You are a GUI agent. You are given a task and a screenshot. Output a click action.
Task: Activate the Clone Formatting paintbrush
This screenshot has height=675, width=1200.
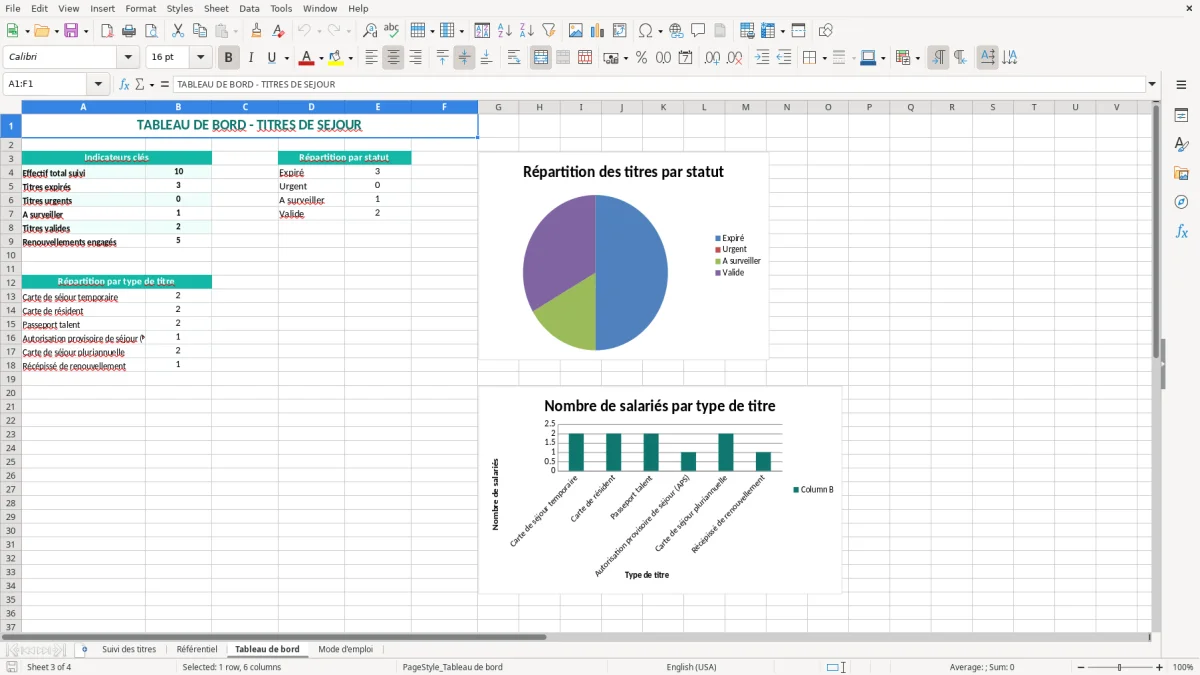[256, 31]
